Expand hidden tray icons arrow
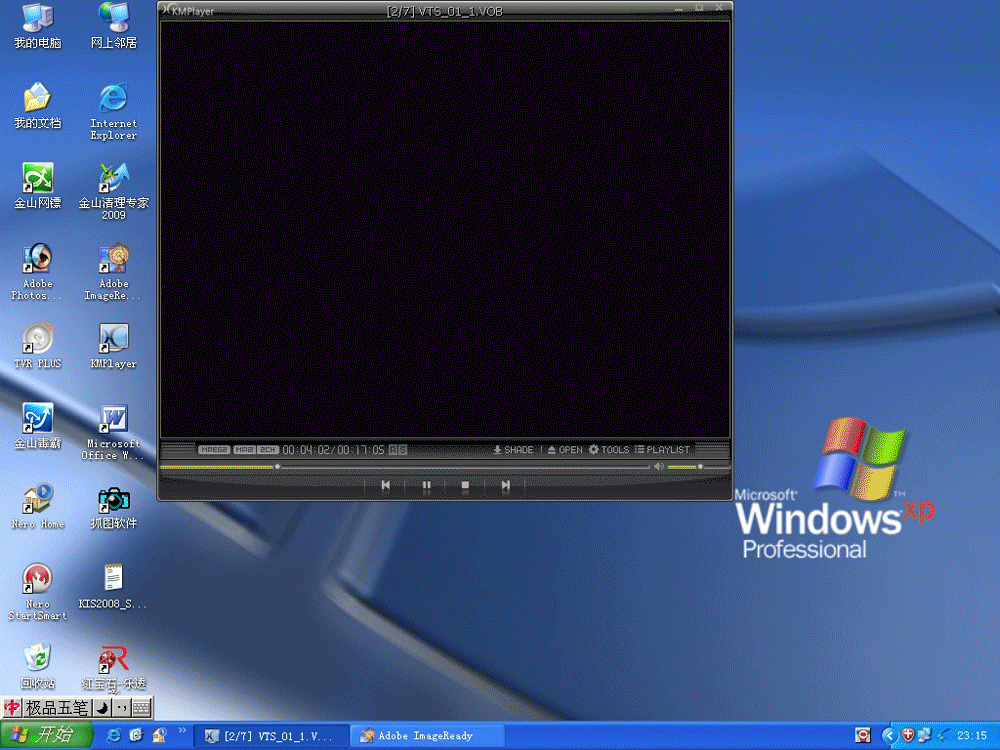The image size is (1000, 750). 888,736
